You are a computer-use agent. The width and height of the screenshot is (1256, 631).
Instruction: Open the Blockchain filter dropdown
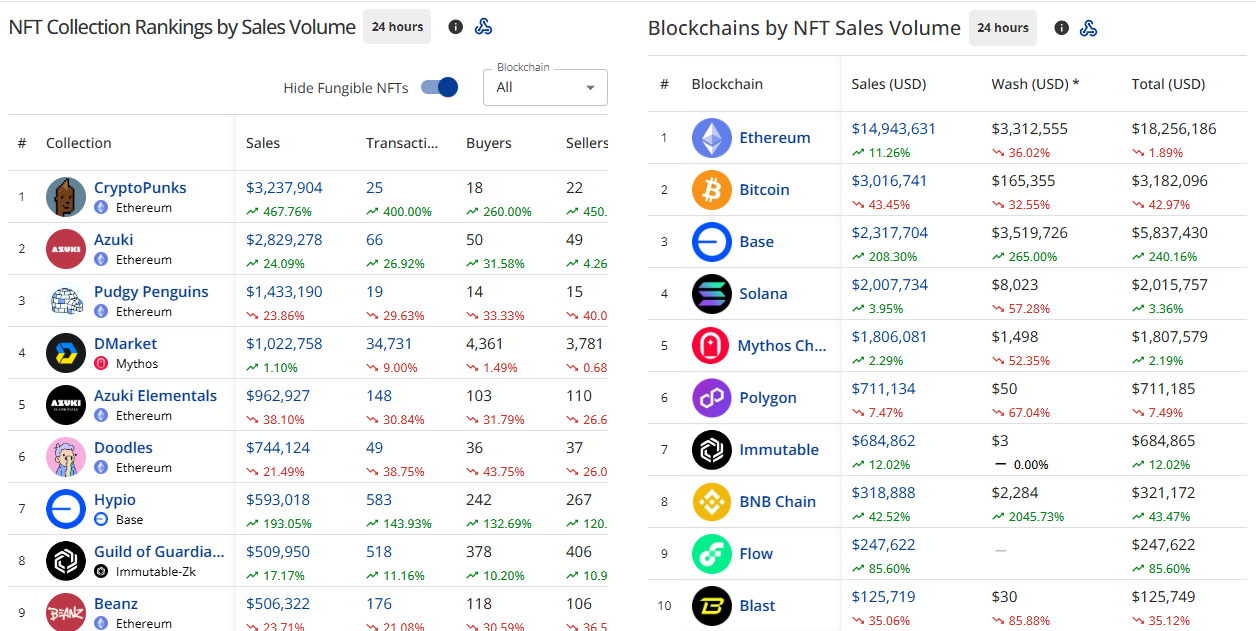[544, 87]
